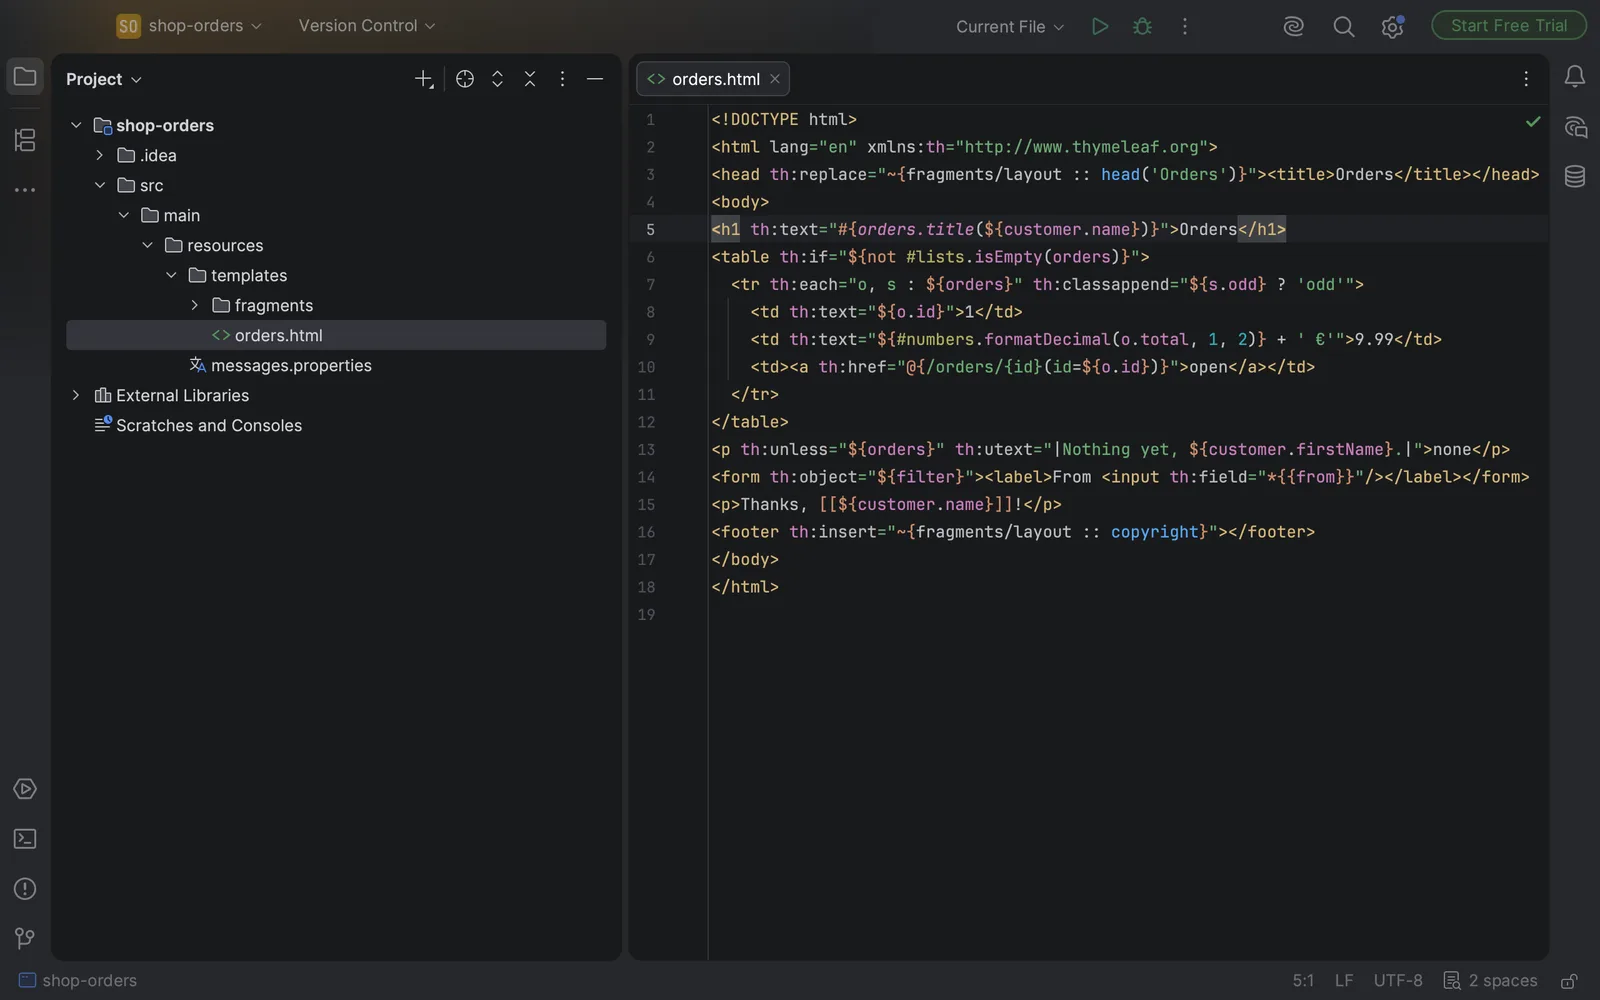Collapse the templates folder
The height and width of the screenshot is (1000, 1600).
(x=171, y=275)
